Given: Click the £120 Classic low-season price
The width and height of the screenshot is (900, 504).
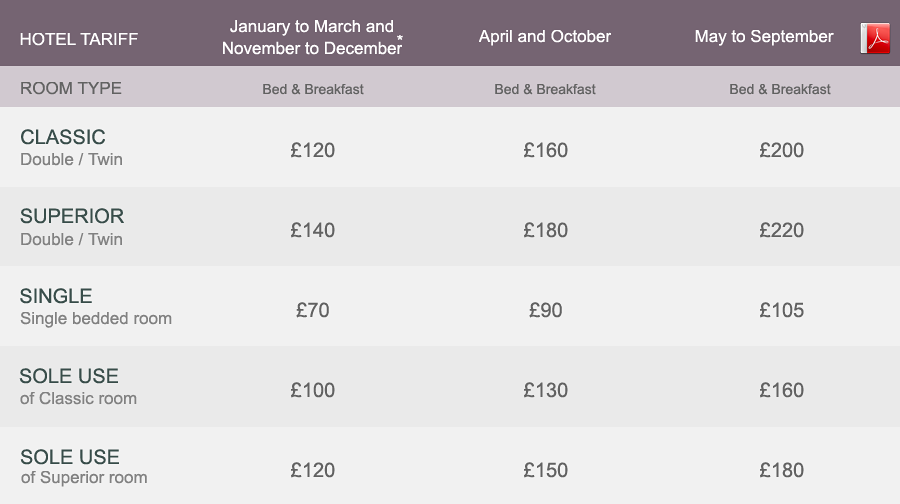Looking at the screenshot, I should [x=312, y=150].
